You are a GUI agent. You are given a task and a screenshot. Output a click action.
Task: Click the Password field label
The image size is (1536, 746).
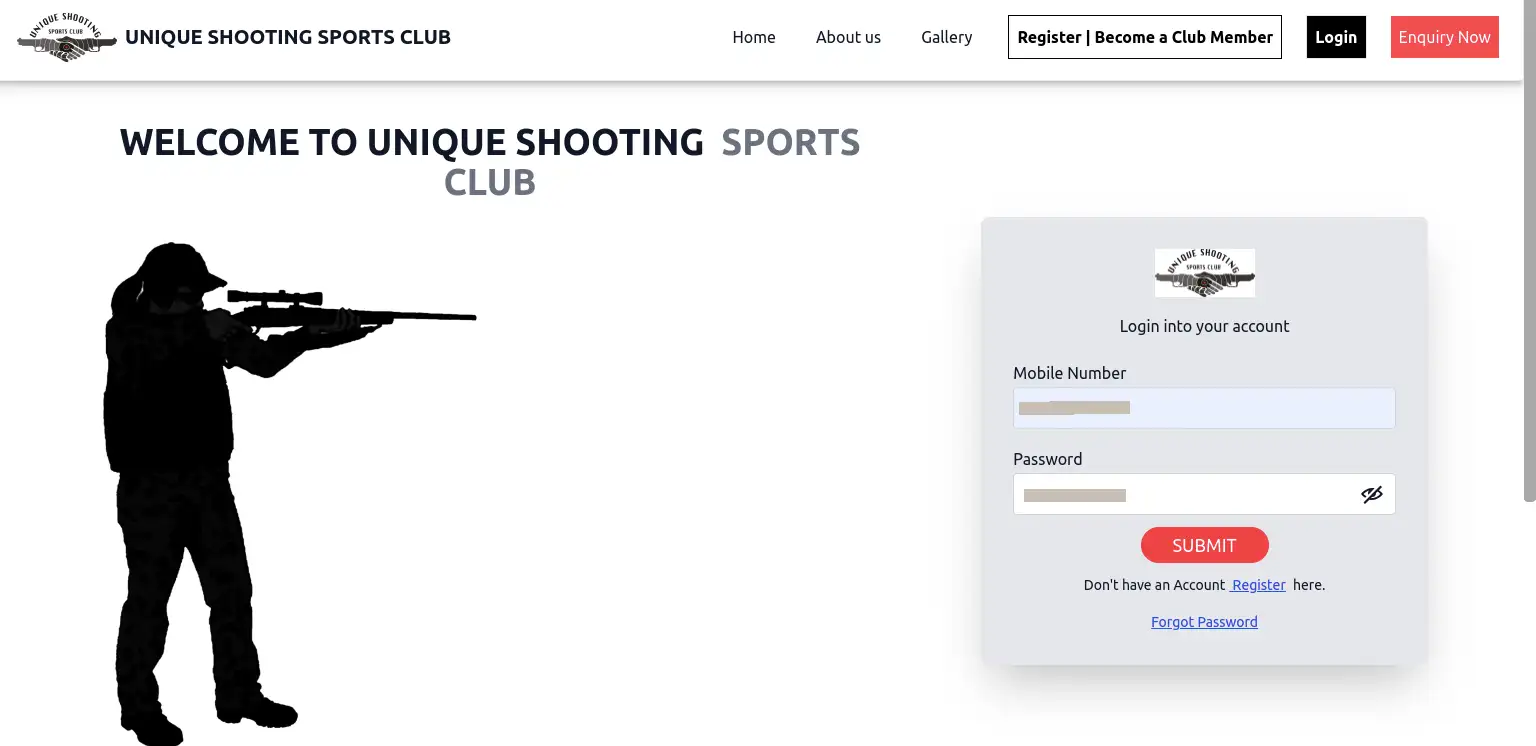click(1047, 459)
